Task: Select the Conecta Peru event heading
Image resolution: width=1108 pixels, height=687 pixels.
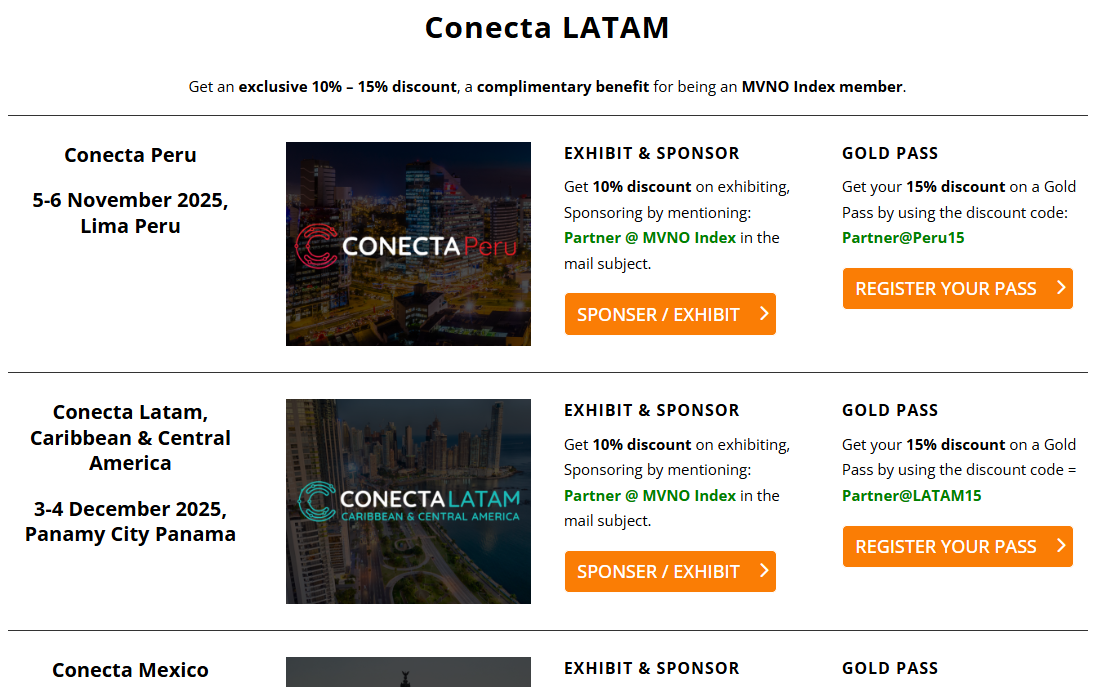Action: (x=130, y=155)
